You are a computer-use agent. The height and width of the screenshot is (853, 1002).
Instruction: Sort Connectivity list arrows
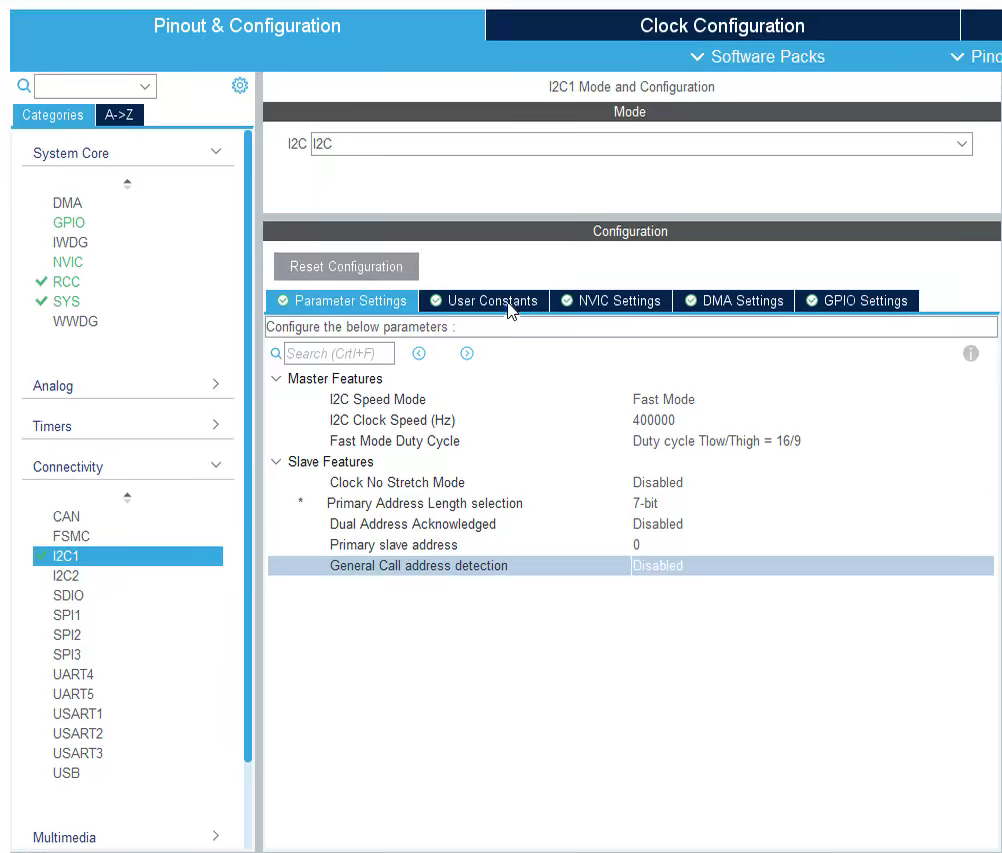127,497
